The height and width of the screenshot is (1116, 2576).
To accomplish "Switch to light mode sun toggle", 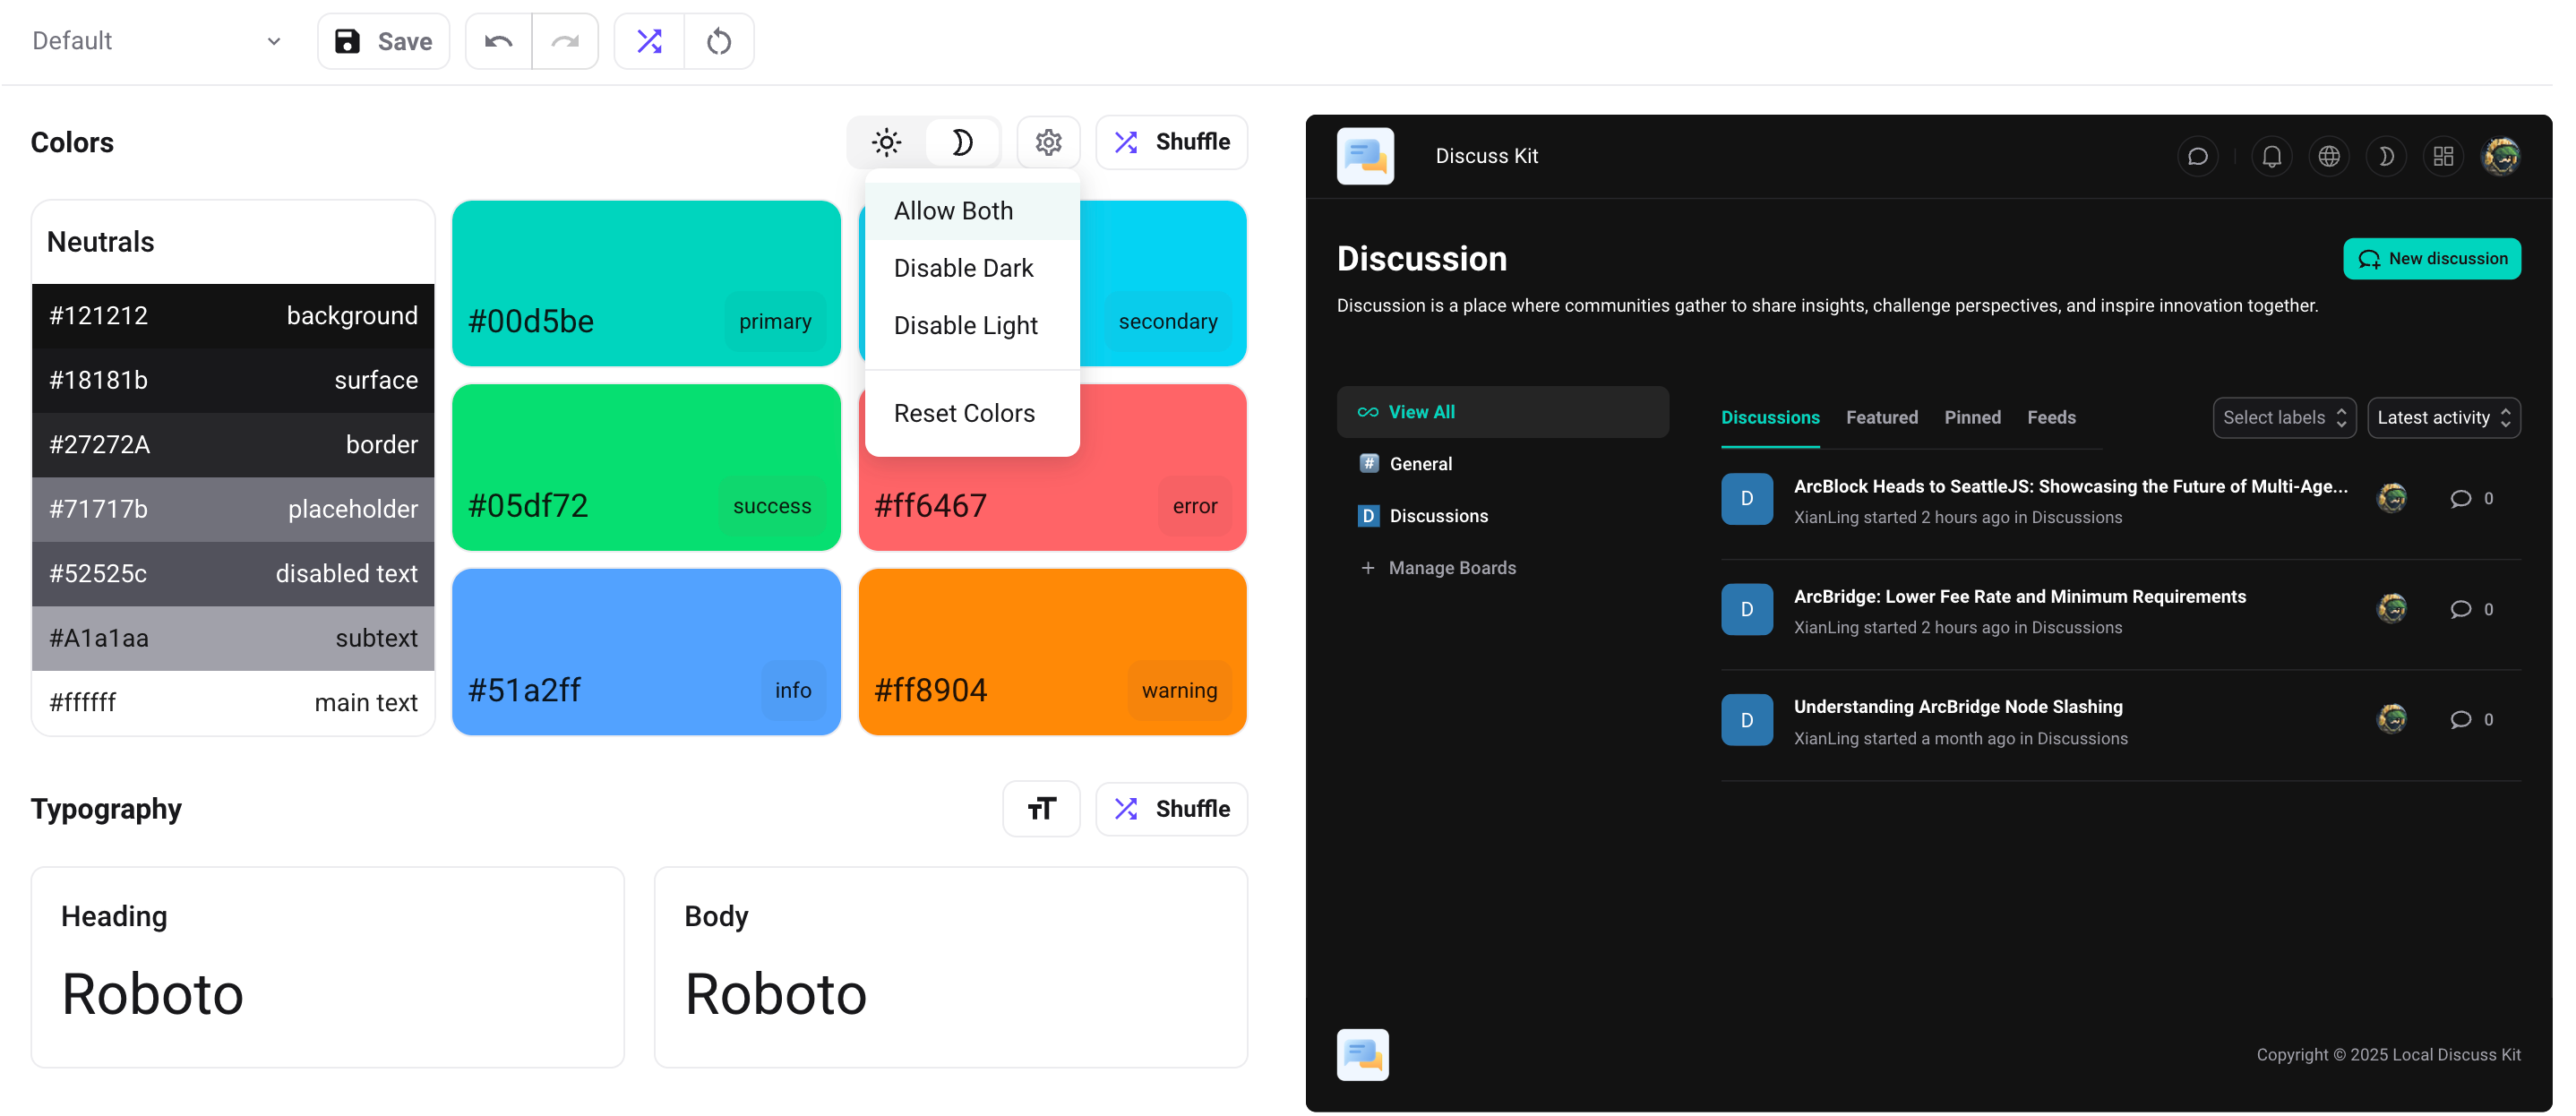I will tap(886, 142).
